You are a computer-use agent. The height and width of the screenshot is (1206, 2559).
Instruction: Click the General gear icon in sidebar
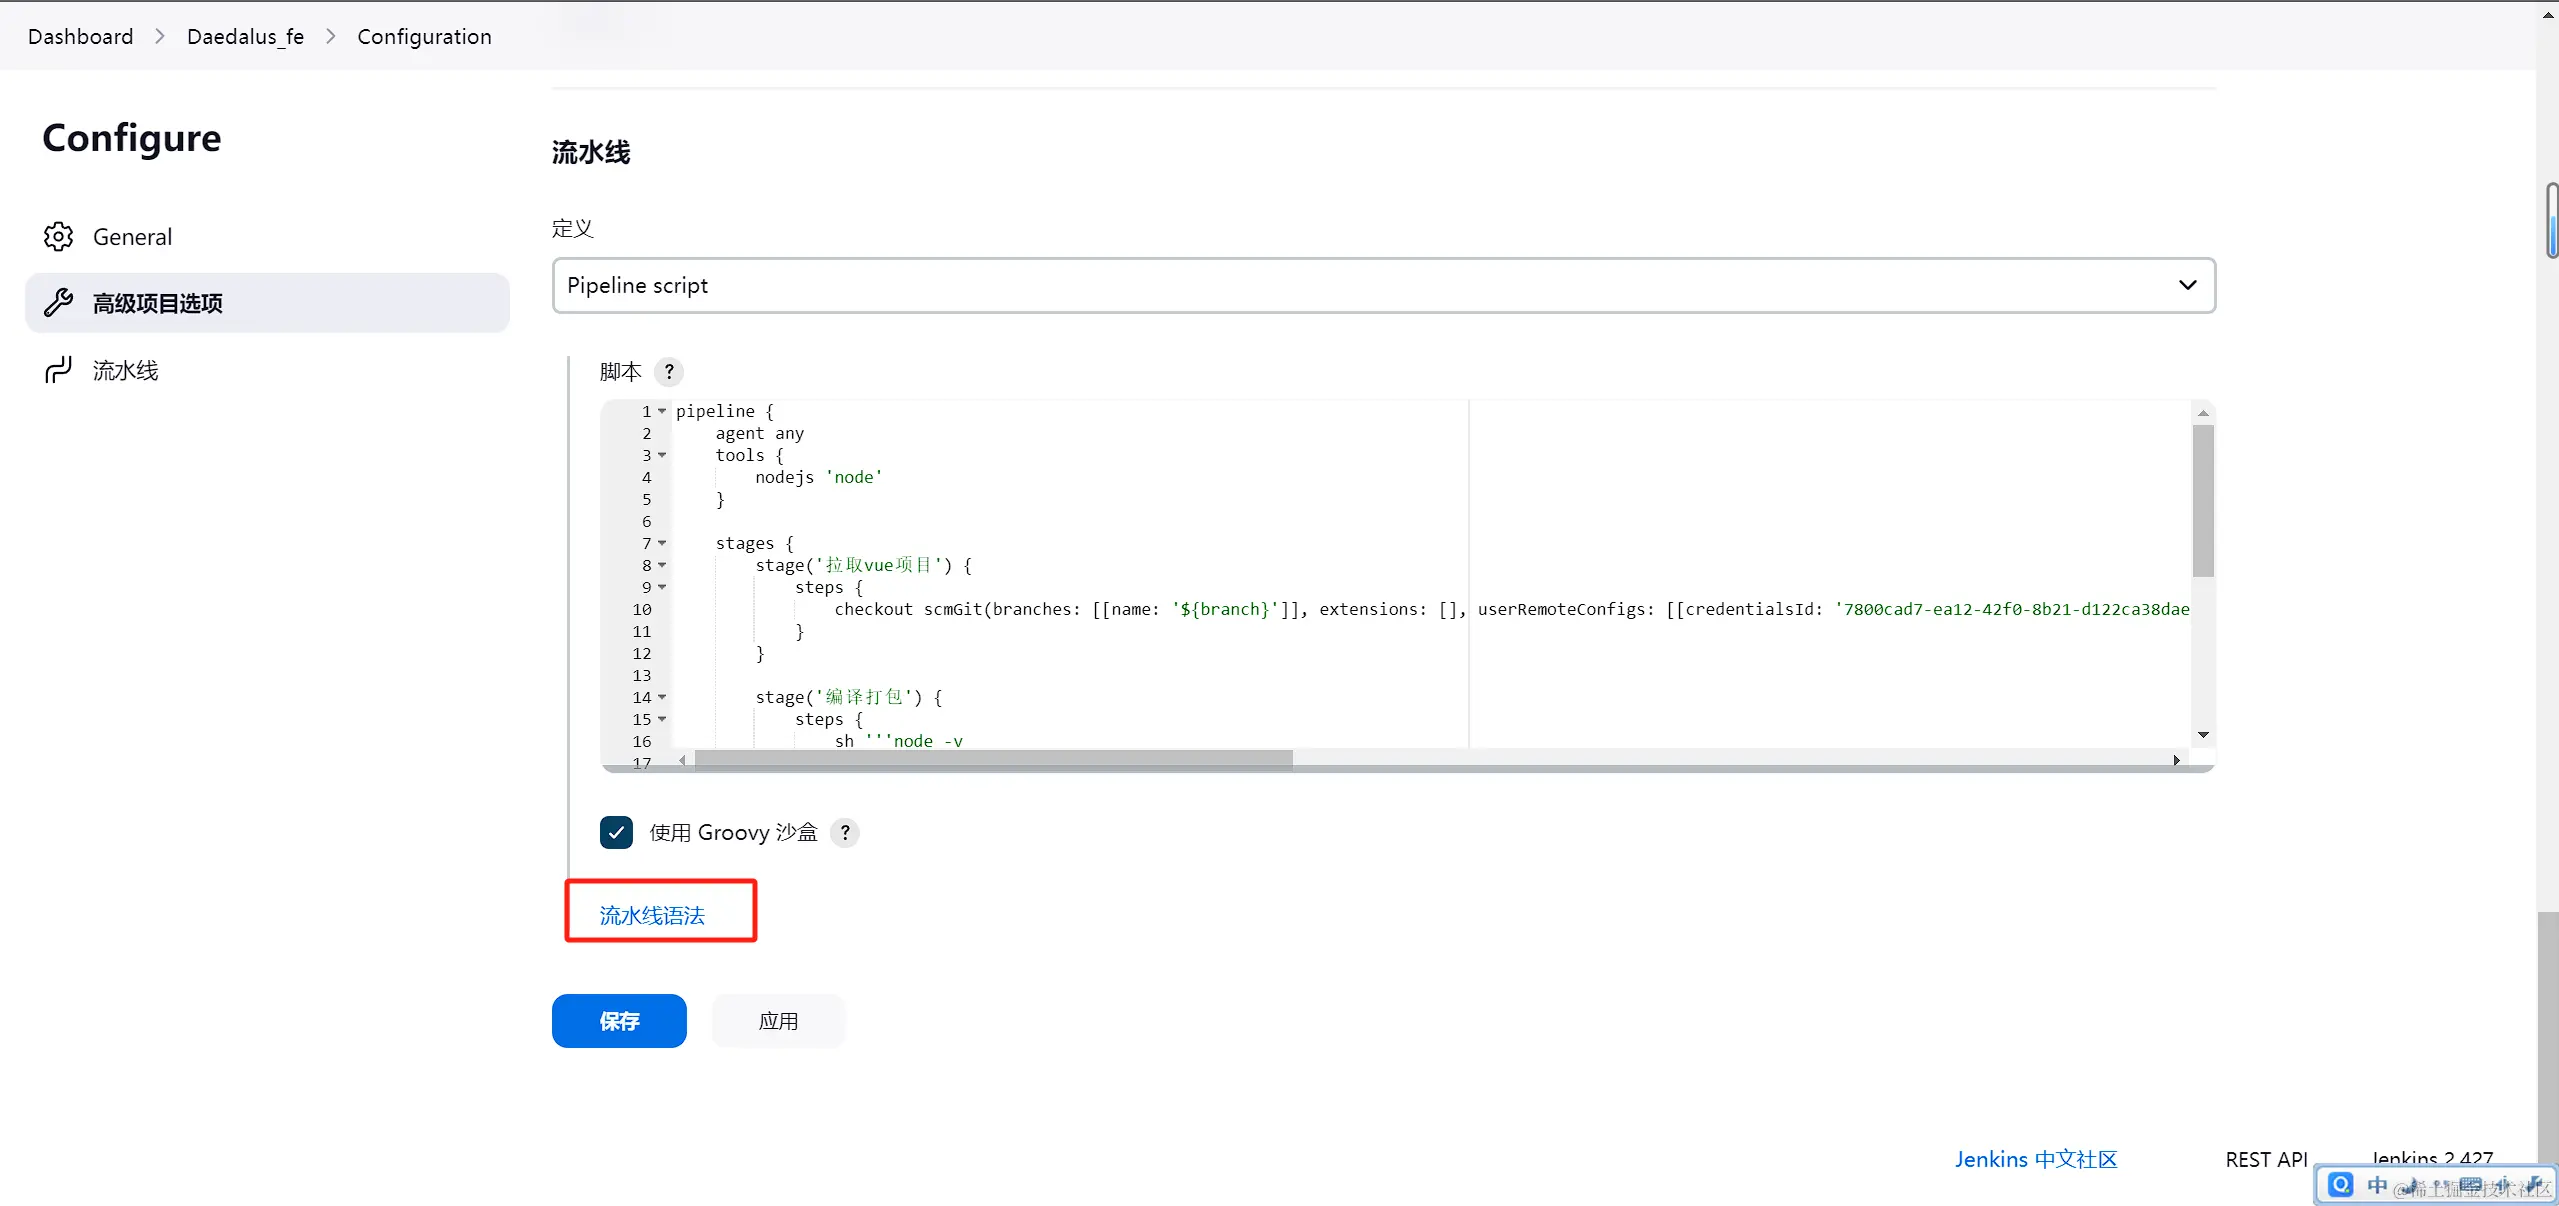(x=58, y=237)
